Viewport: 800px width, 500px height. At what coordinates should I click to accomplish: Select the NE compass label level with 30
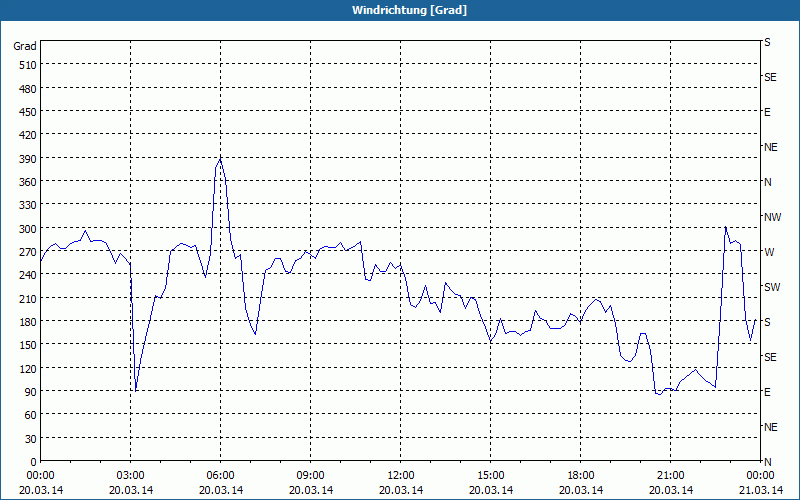coord(771,427)
